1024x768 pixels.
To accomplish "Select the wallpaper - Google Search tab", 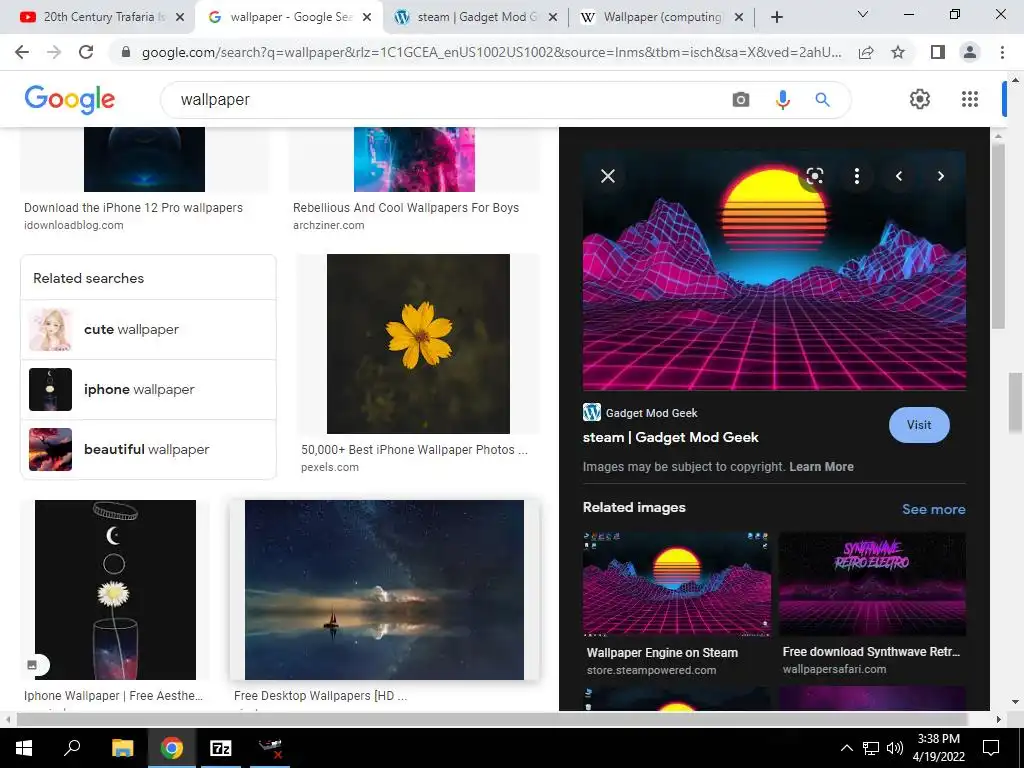I will (289, 18).
